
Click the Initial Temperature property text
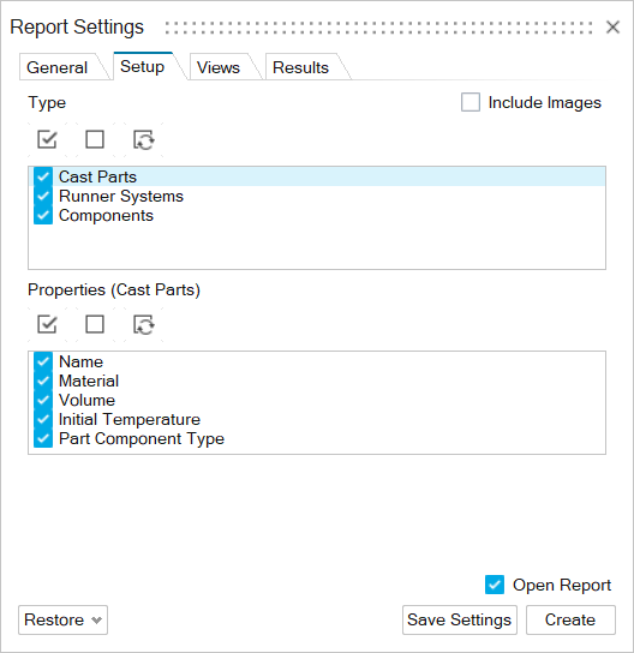coord(130,419)
